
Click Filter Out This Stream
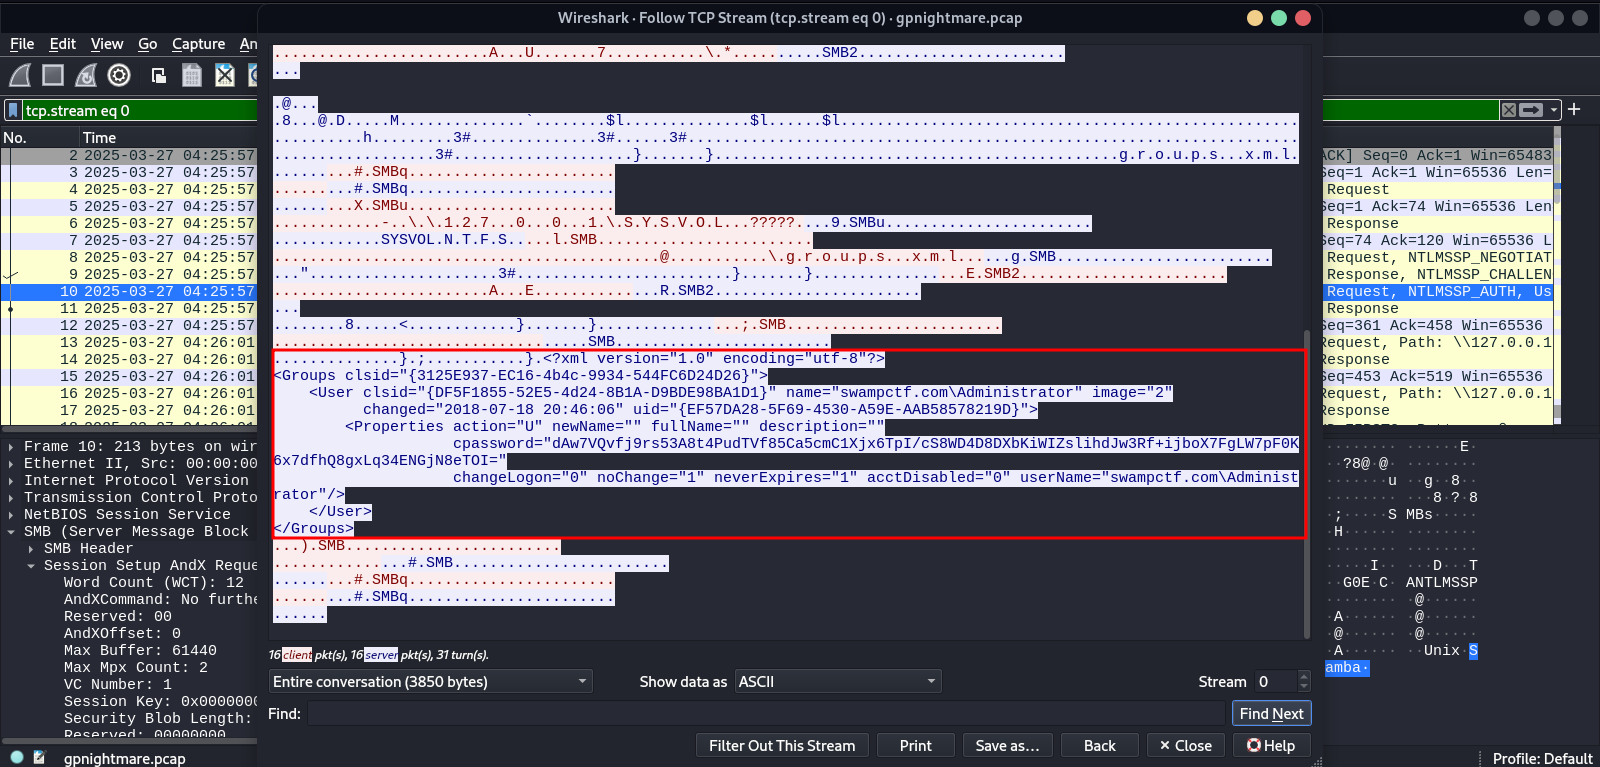point(782,746)
